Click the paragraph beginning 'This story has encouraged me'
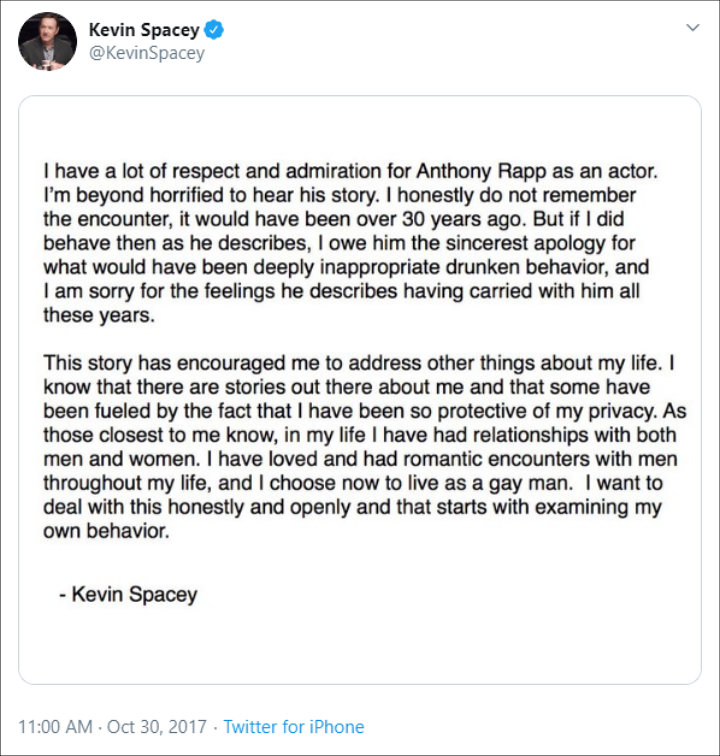The image size is (720, 756). click(x=365, y=447)
